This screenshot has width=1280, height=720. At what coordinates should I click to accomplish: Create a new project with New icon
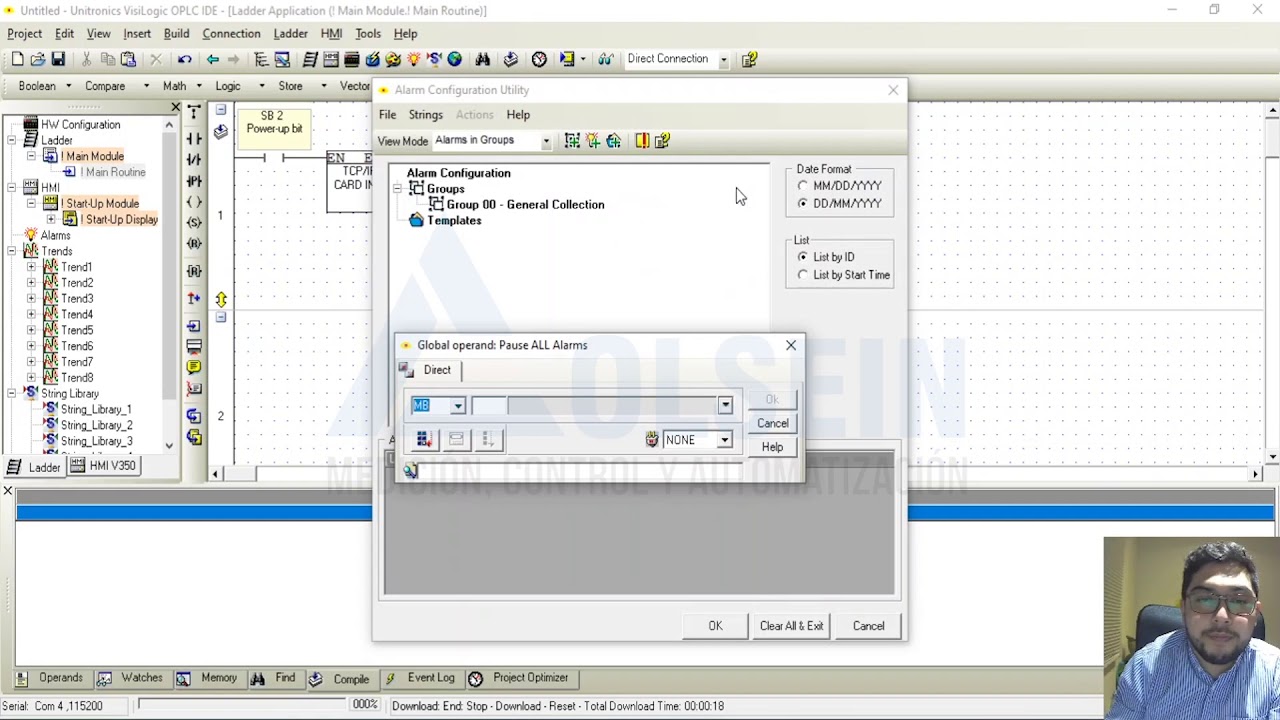(x=17, y=60)
